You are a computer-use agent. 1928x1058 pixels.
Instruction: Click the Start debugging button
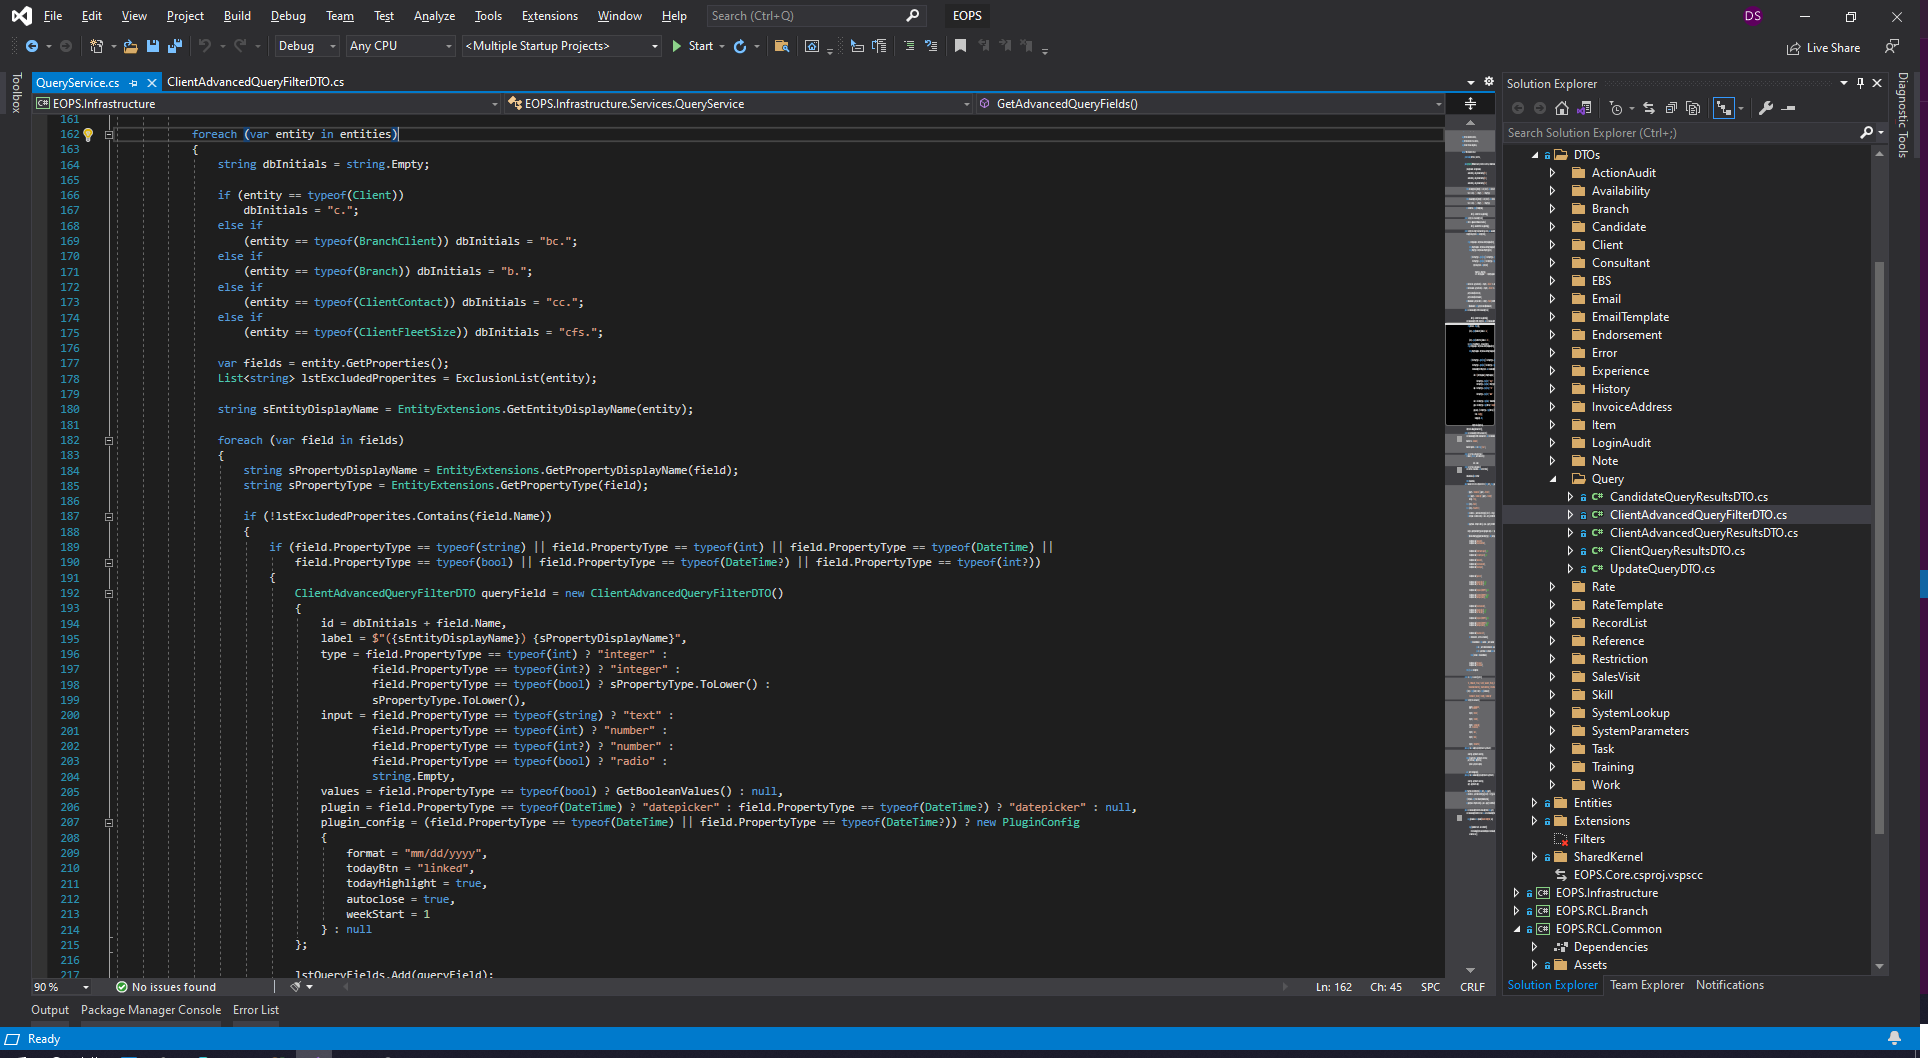[692, 46]
